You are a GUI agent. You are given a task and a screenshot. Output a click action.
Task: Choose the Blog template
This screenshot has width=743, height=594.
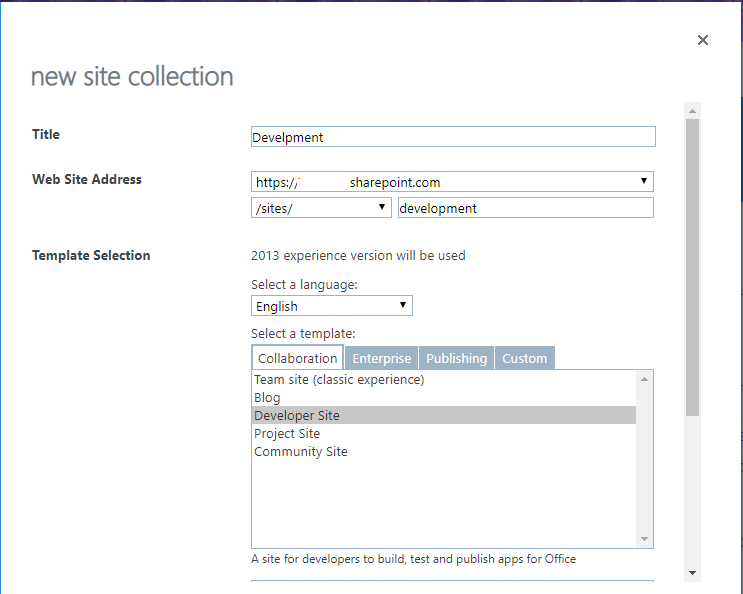pyautogui.click(x=267, y=398)
